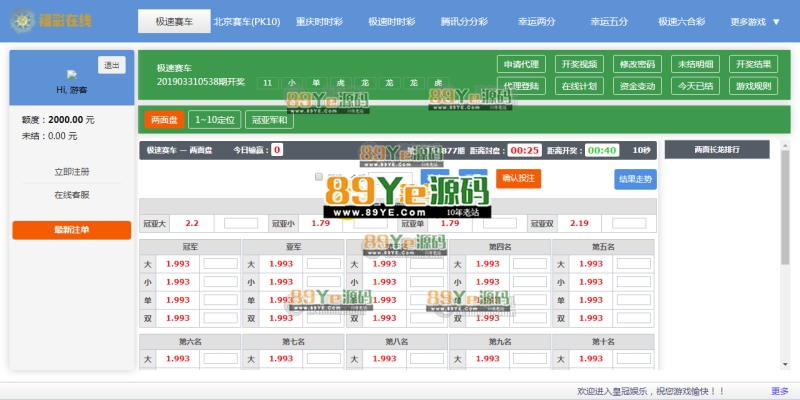Click the 冠亚双 bet input field
The width and height of the screenshot is (800, 400).
629,223
